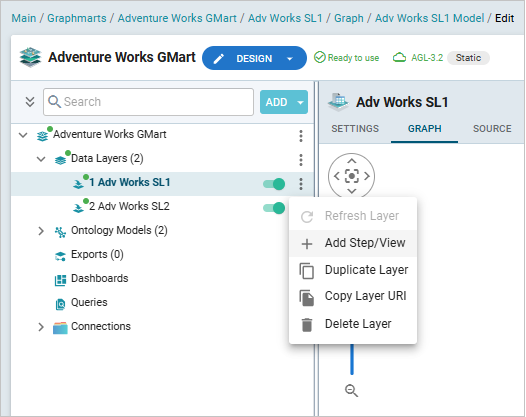526x417 pixels.
Task: Click inside the Search field
Action: point(148,102)
